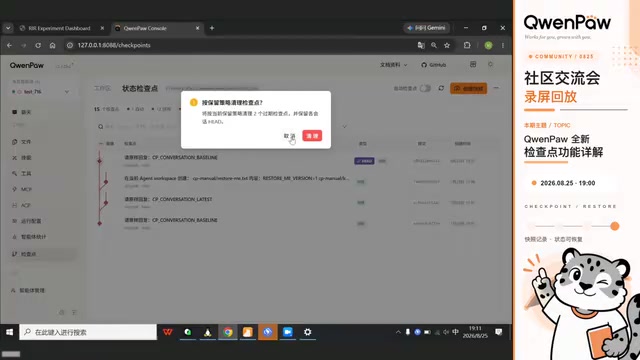Confirm the red 清理 button in dialog
The width and height of the screenshot is (640, 360).
tap(312, 136)
